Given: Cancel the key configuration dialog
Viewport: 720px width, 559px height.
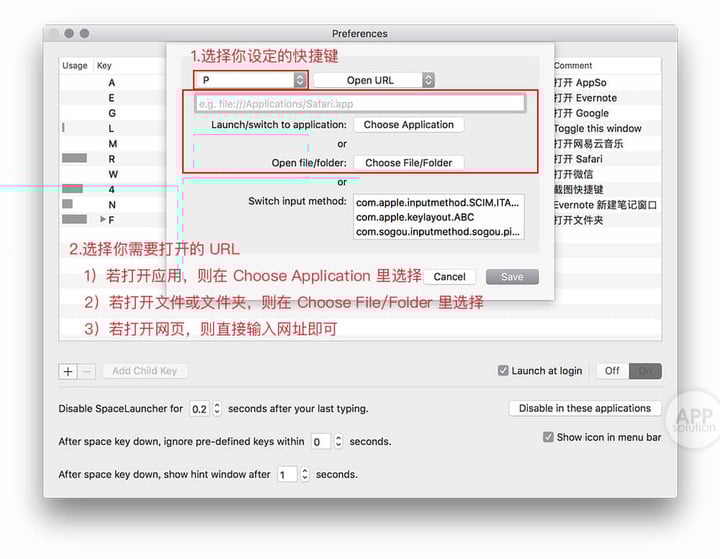Looking at the screenshot, I should click(x=449, y=277).
